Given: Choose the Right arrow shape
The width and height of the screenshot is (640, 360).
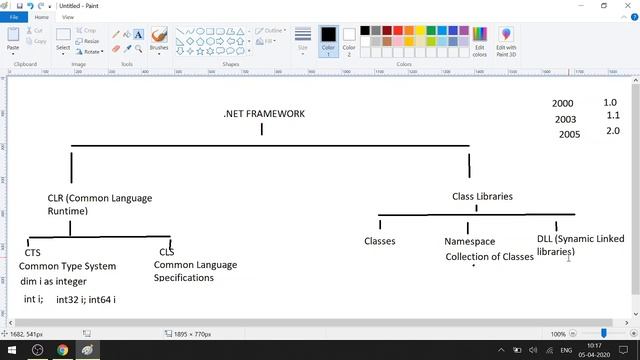Looking at the screenshot, I should click(220, 41).
